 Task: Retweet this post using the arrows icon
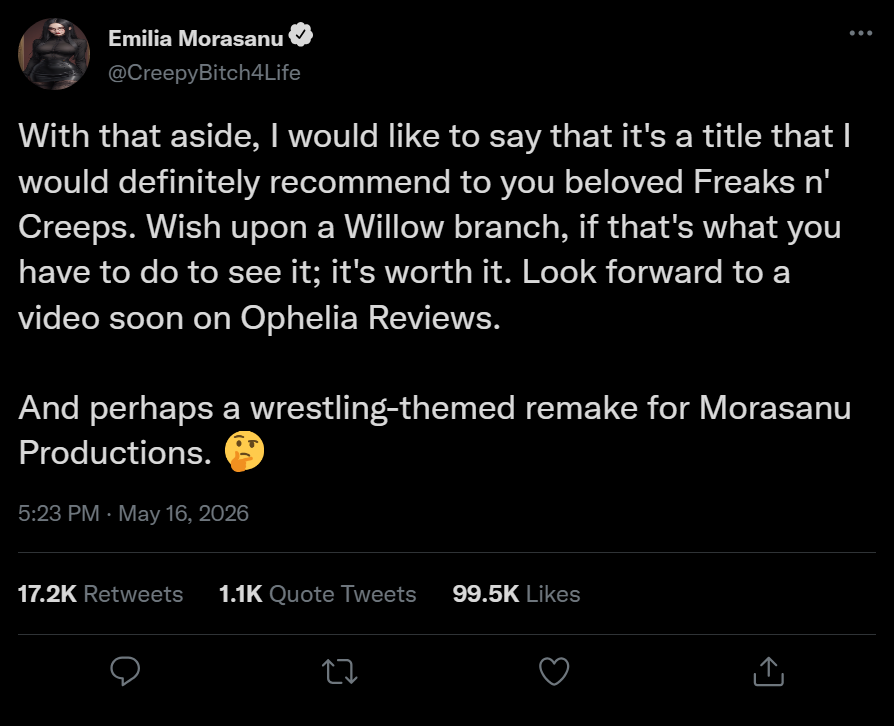click(x=339, y=671)
